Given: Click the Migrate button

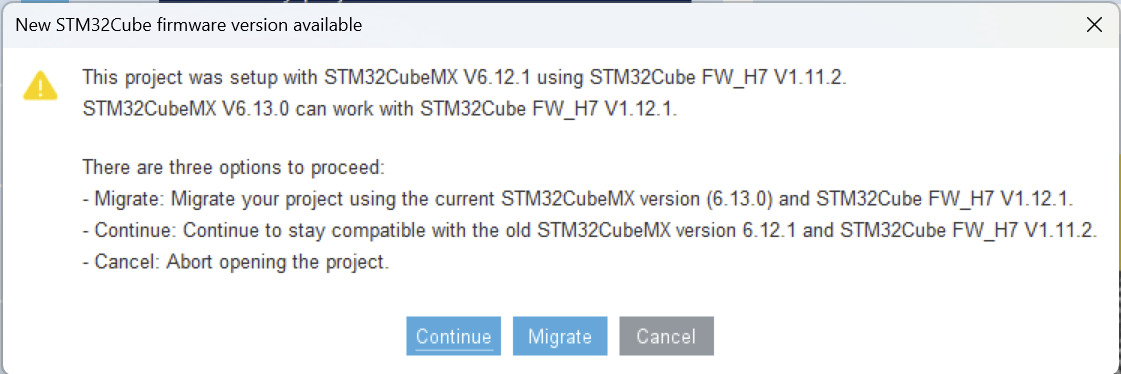Looking at the screenshot, I should [x=560, y=336].
